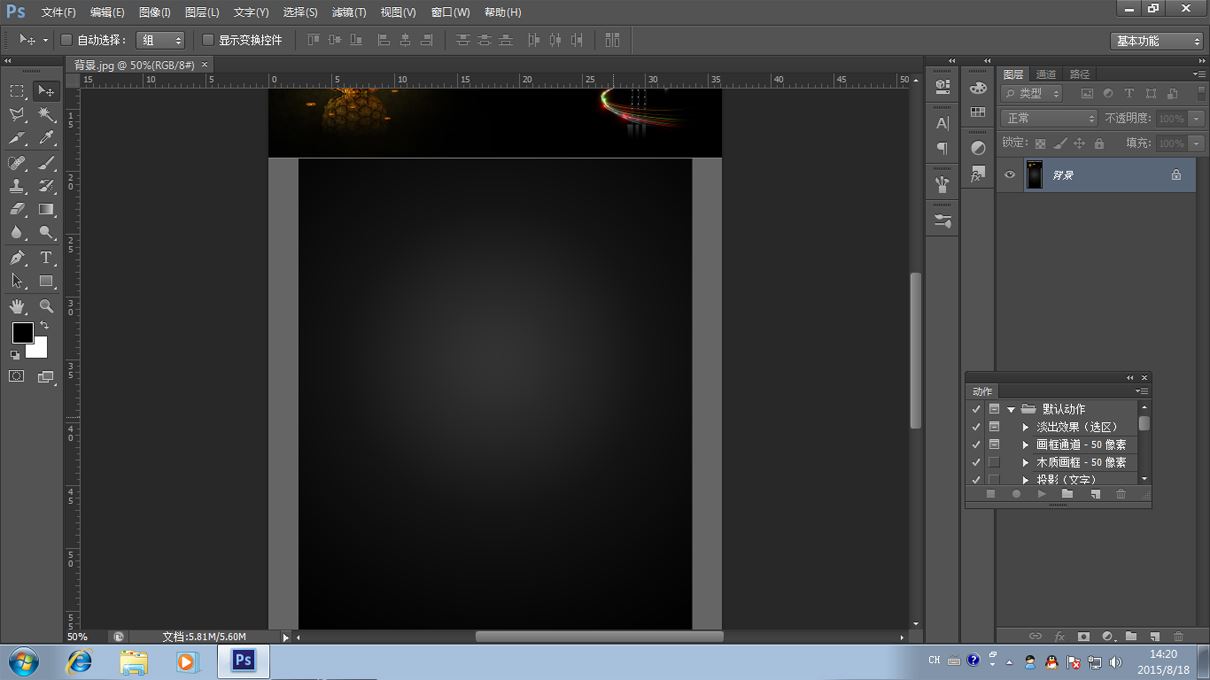Select the Horizontal Type tool
The width and height of the screenshot is (1210, 680).
pos(46,258)
